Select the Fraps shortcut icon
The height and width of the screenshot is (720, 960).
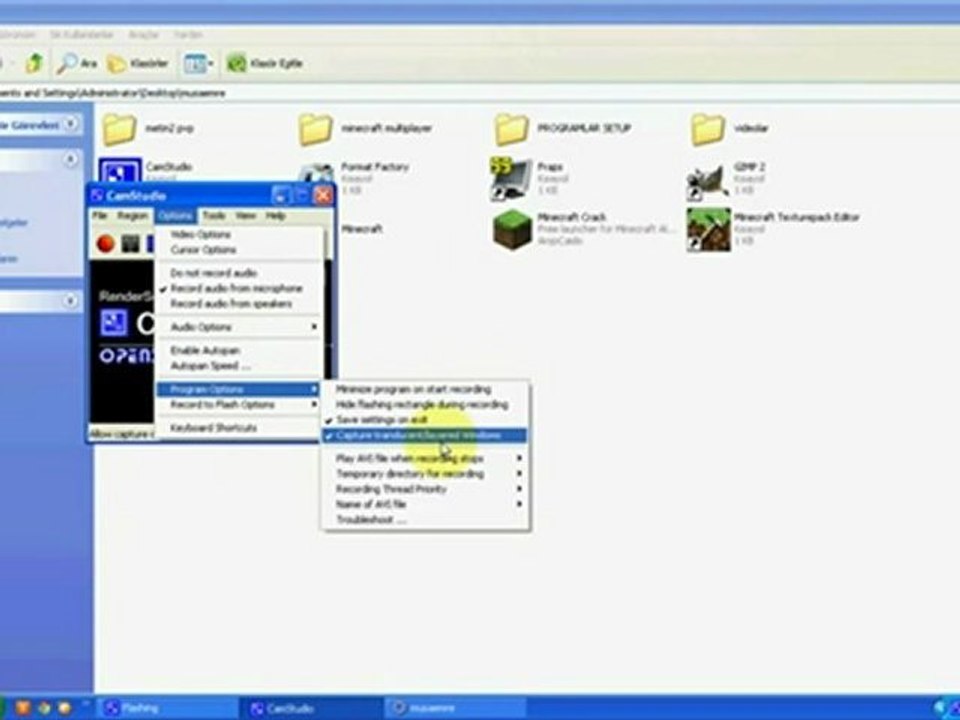tap(511, 179)
